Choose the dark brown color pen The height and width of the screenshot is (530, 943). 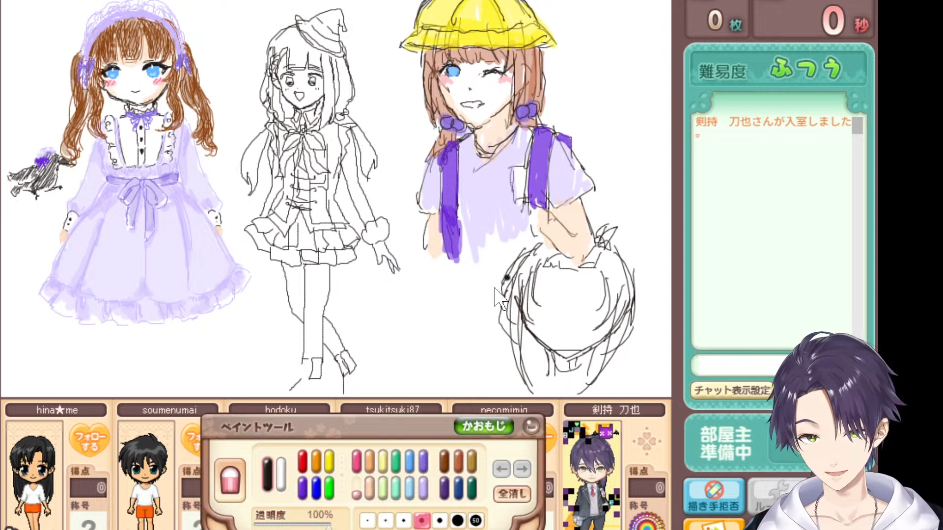[444, 461]
